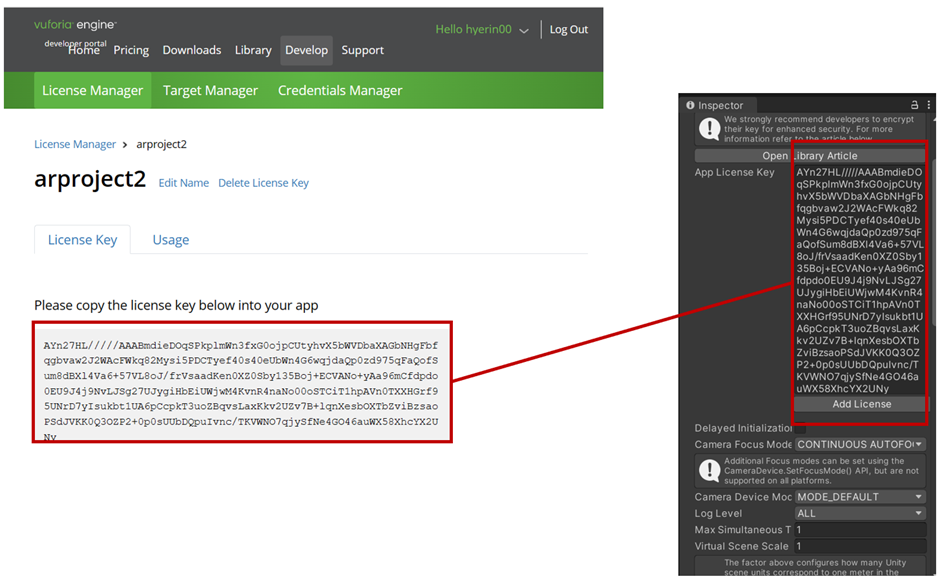Click 'Please copy the license key below' text
The height and width of the screenshot is (581, 940).
176,305
